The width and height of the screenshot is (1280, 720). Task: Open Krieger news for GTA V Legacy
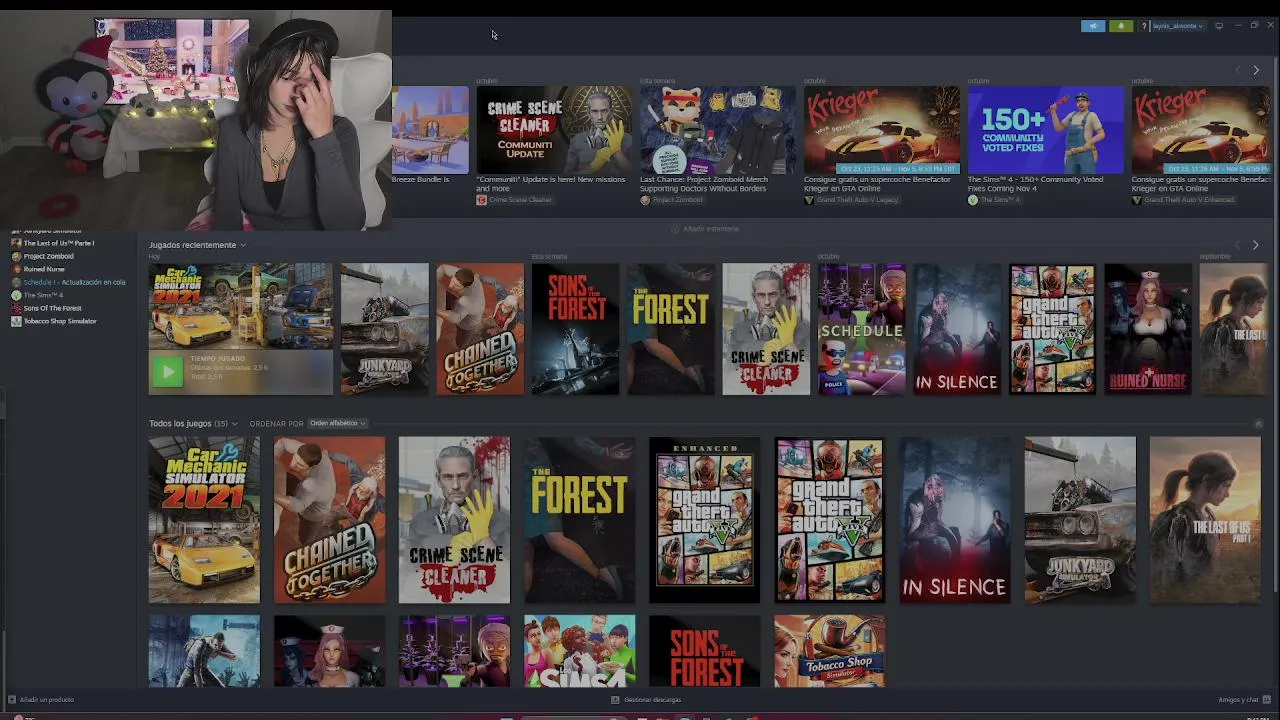pos(882,130)
